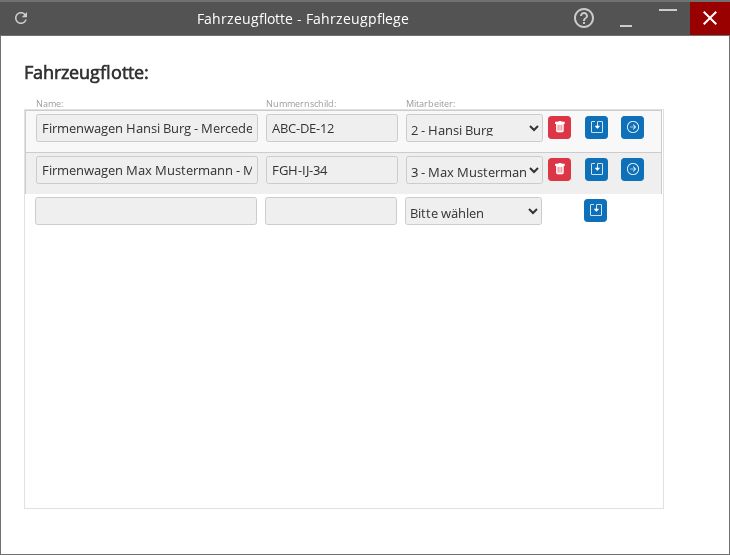Click the reload icon in title bar

click(x=21, y=18)
